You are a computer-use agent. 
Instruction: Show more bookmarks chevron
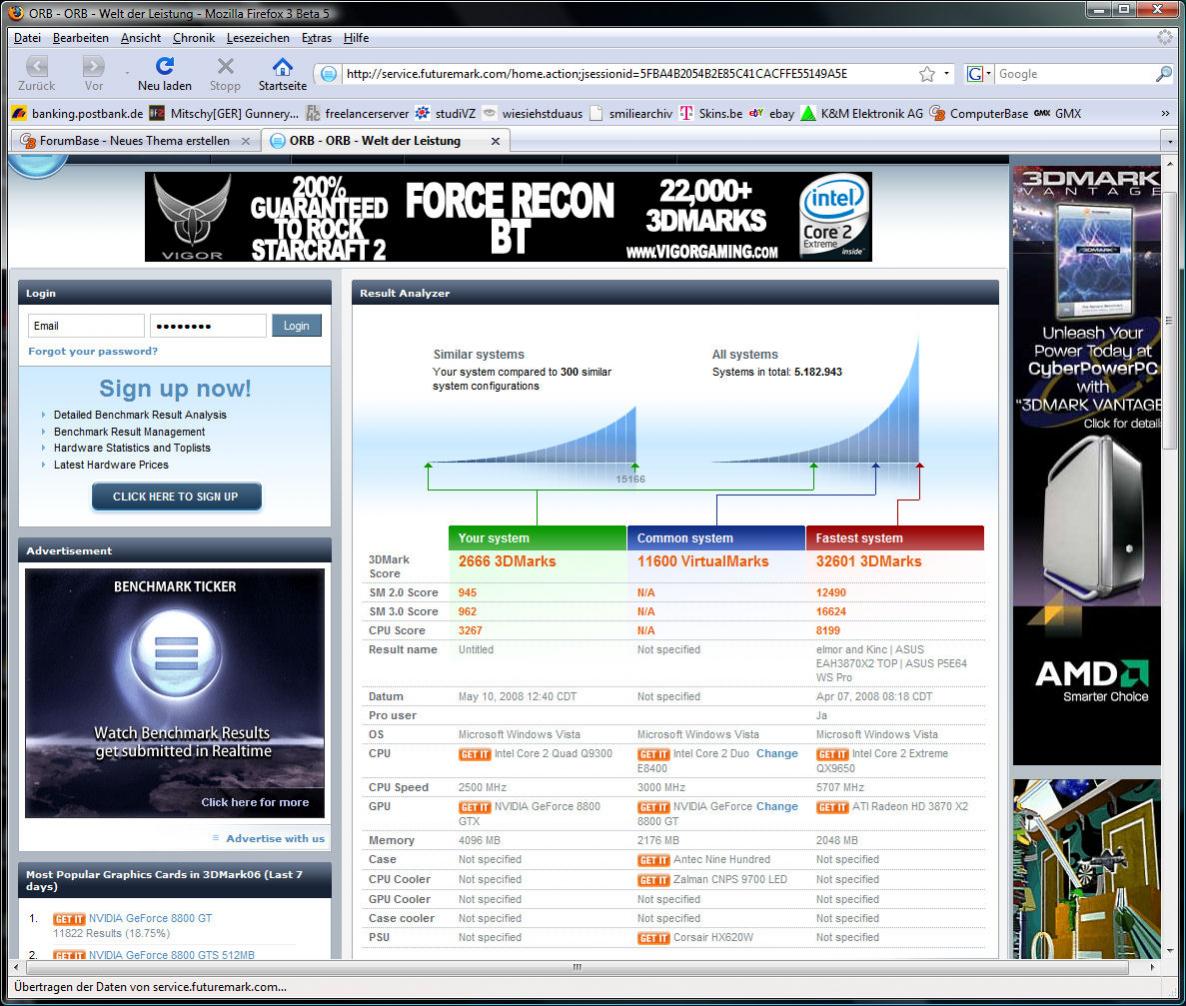pos(1166,113)
